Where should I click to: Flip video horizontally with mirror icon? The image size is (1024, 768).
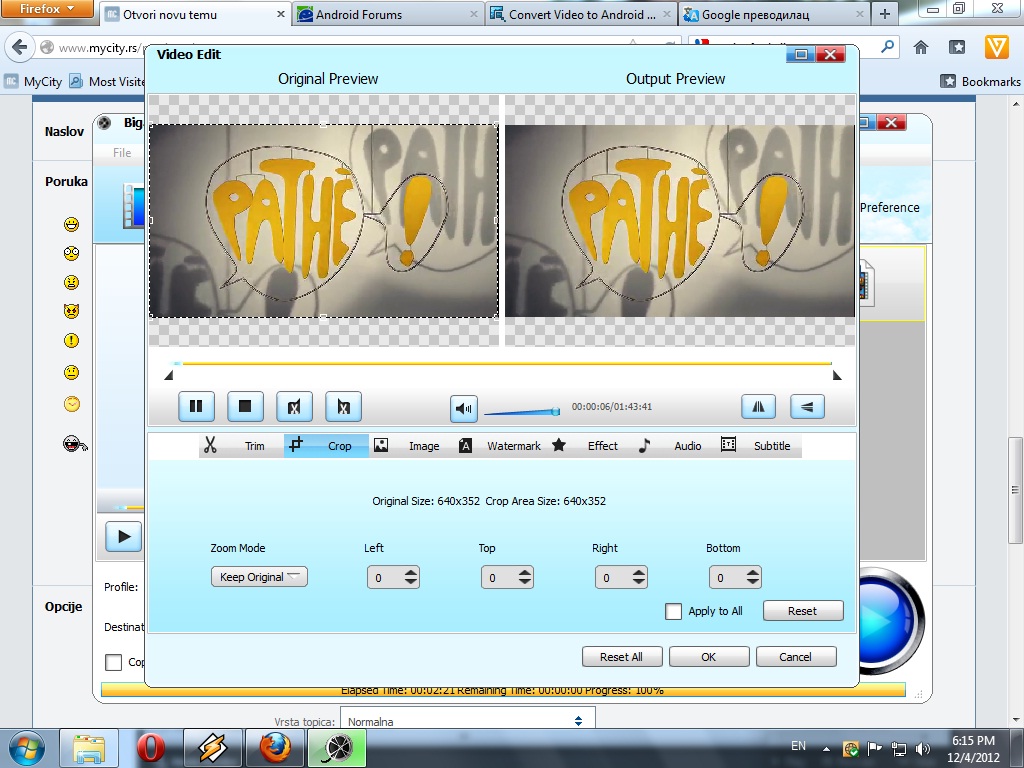758,406
